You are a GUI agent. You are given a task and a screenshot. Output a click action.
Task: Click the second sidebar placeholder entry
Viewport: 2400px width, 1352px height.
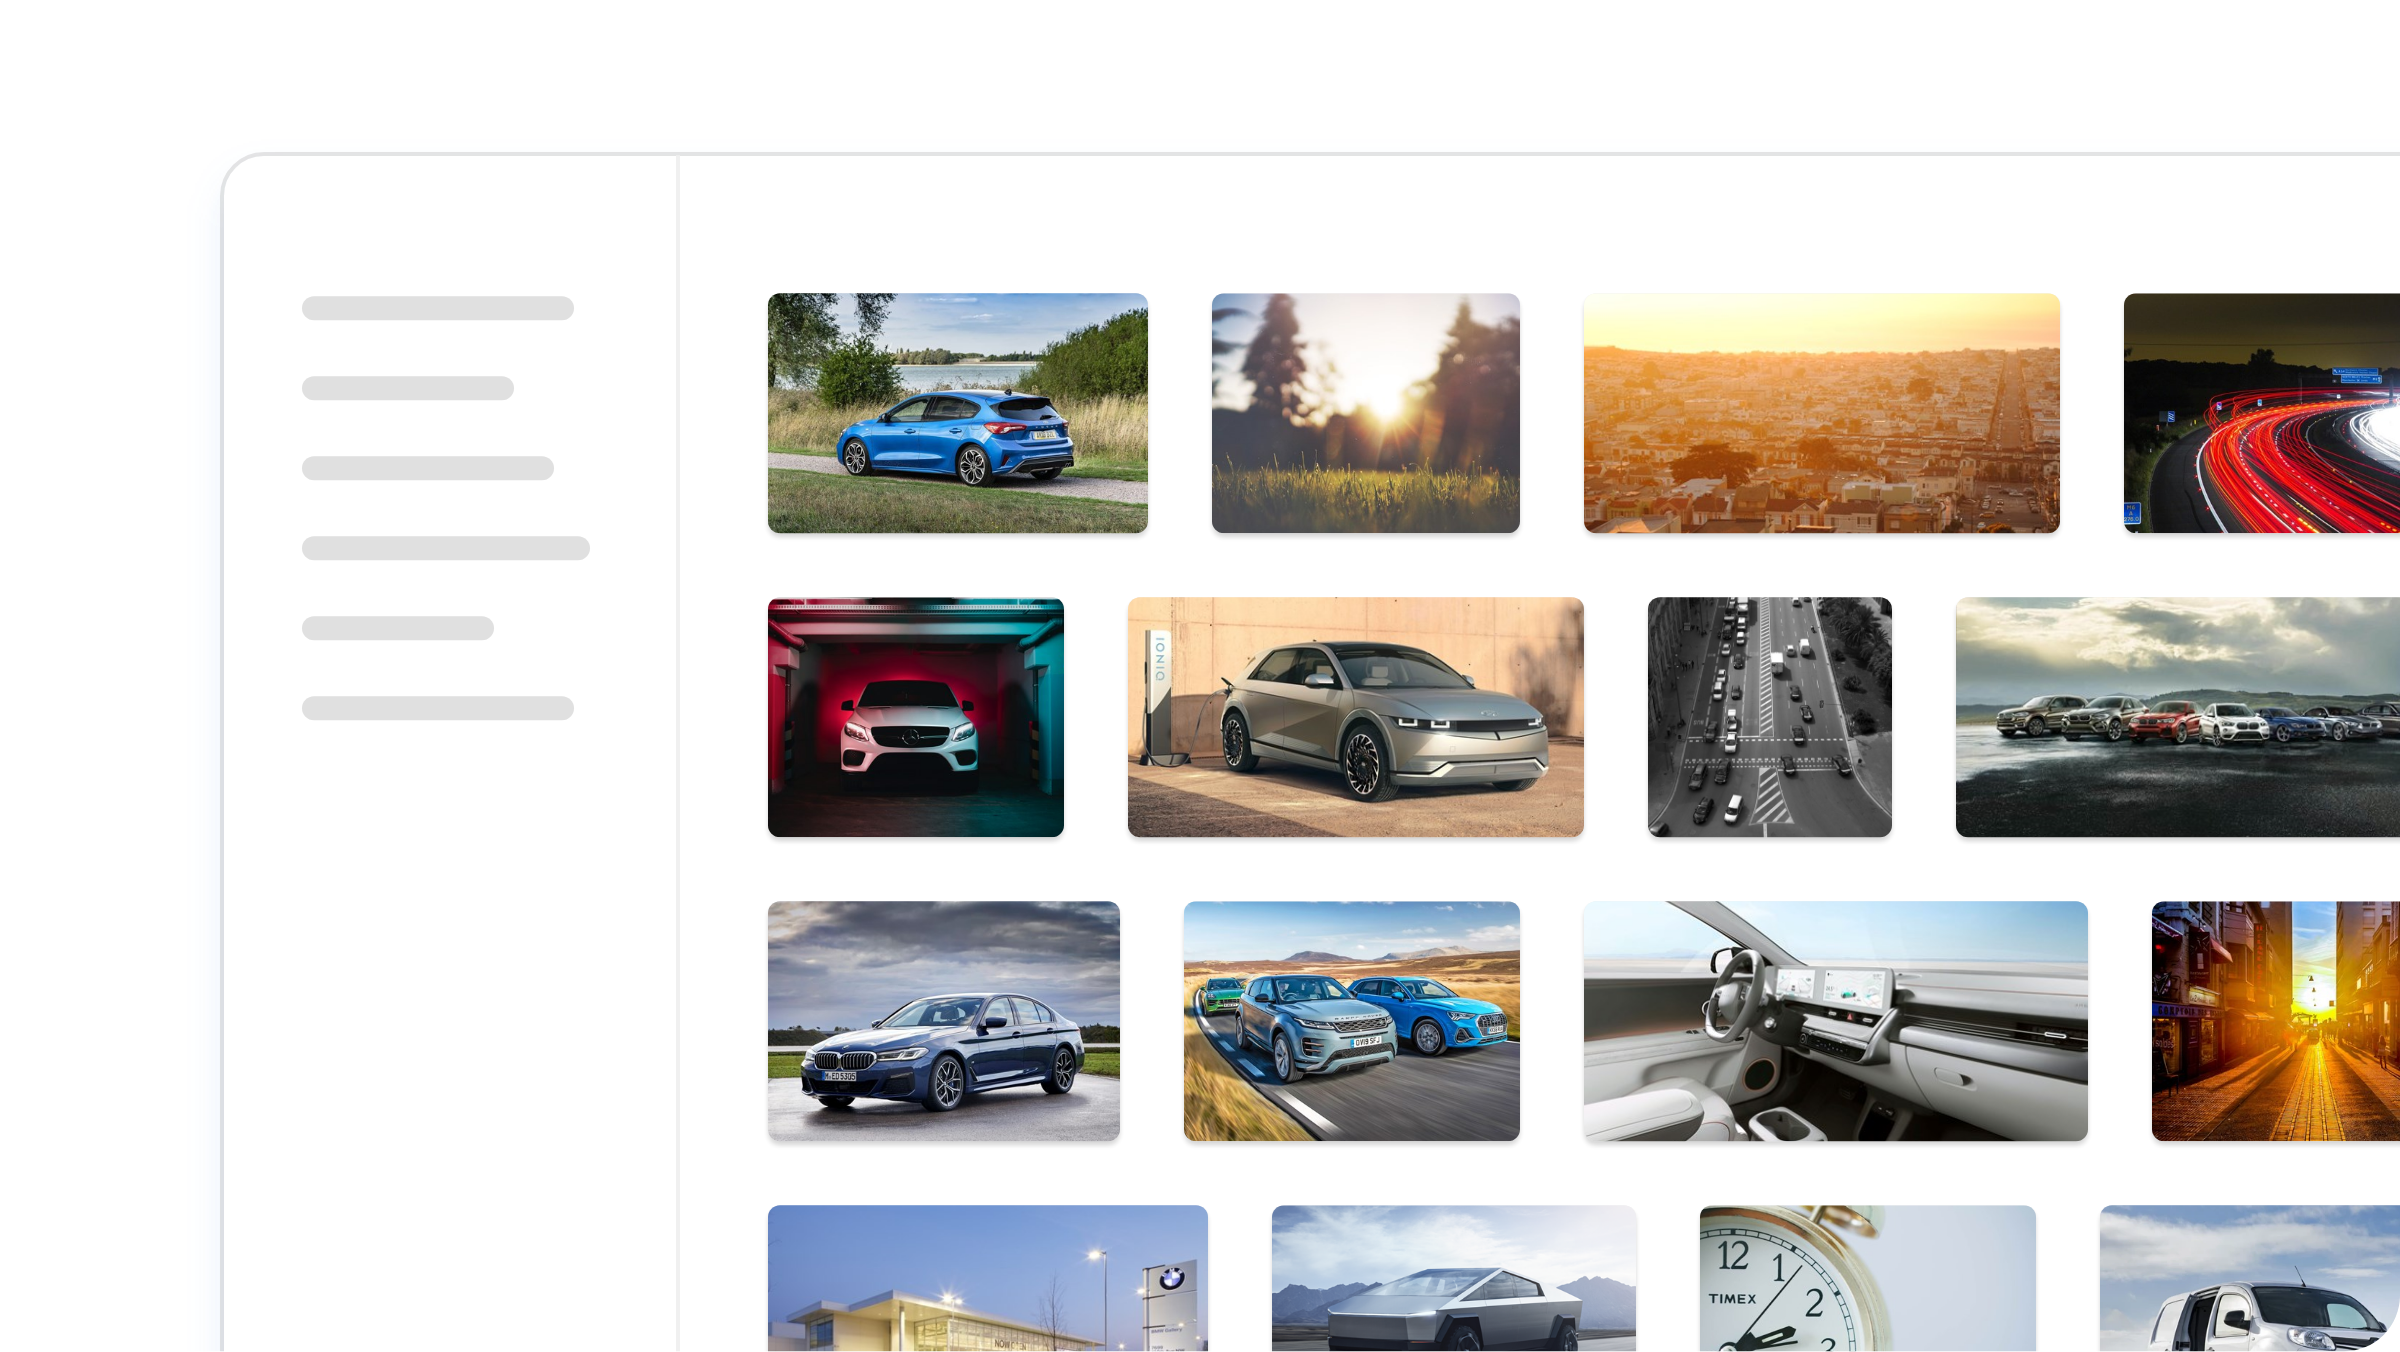click(x=406, y=388)
